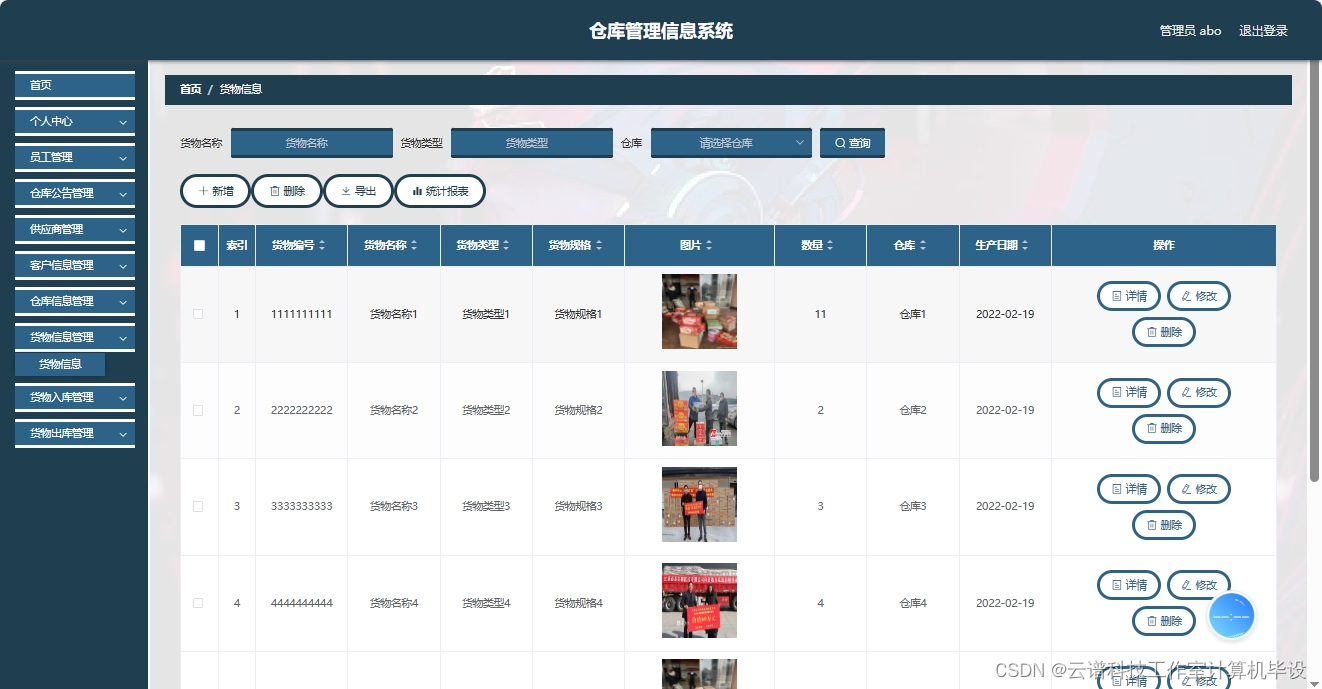Open 详情 details for 货物名称1
1322x689 pixels.
(1128, 296)
